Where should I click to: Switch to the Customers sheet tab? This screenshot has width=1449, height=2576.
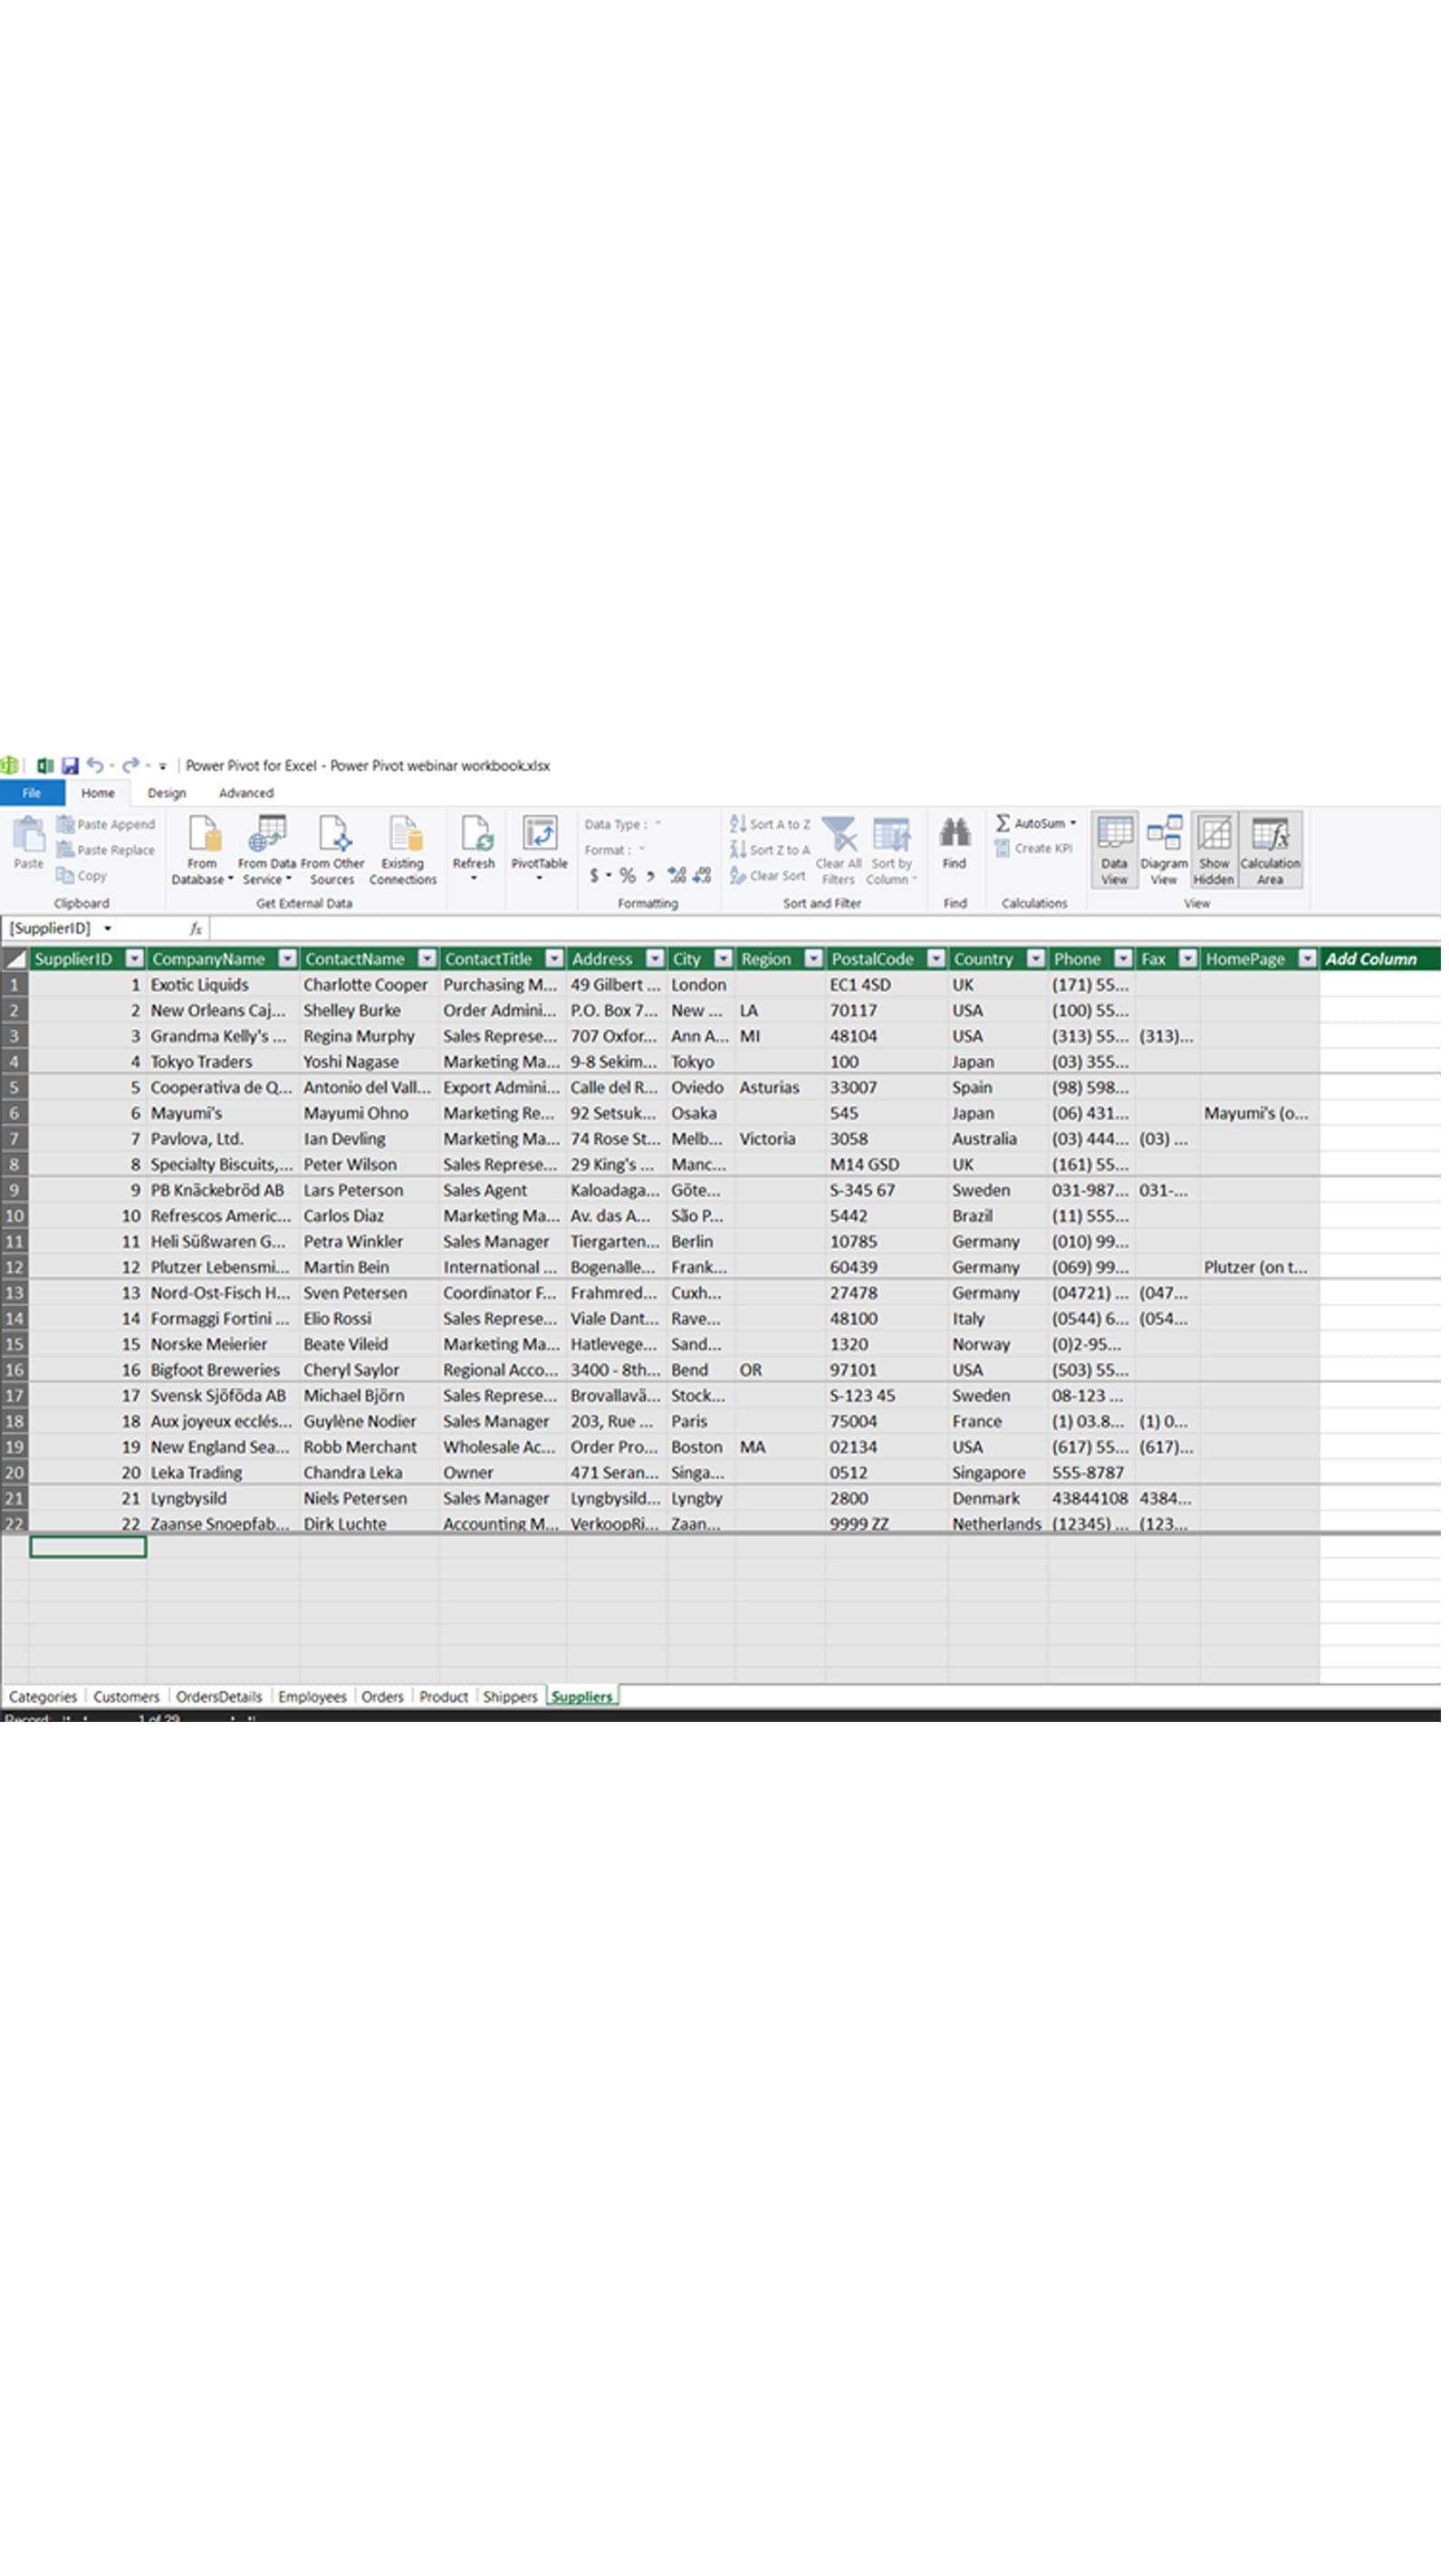click(x=126, y=1698)
